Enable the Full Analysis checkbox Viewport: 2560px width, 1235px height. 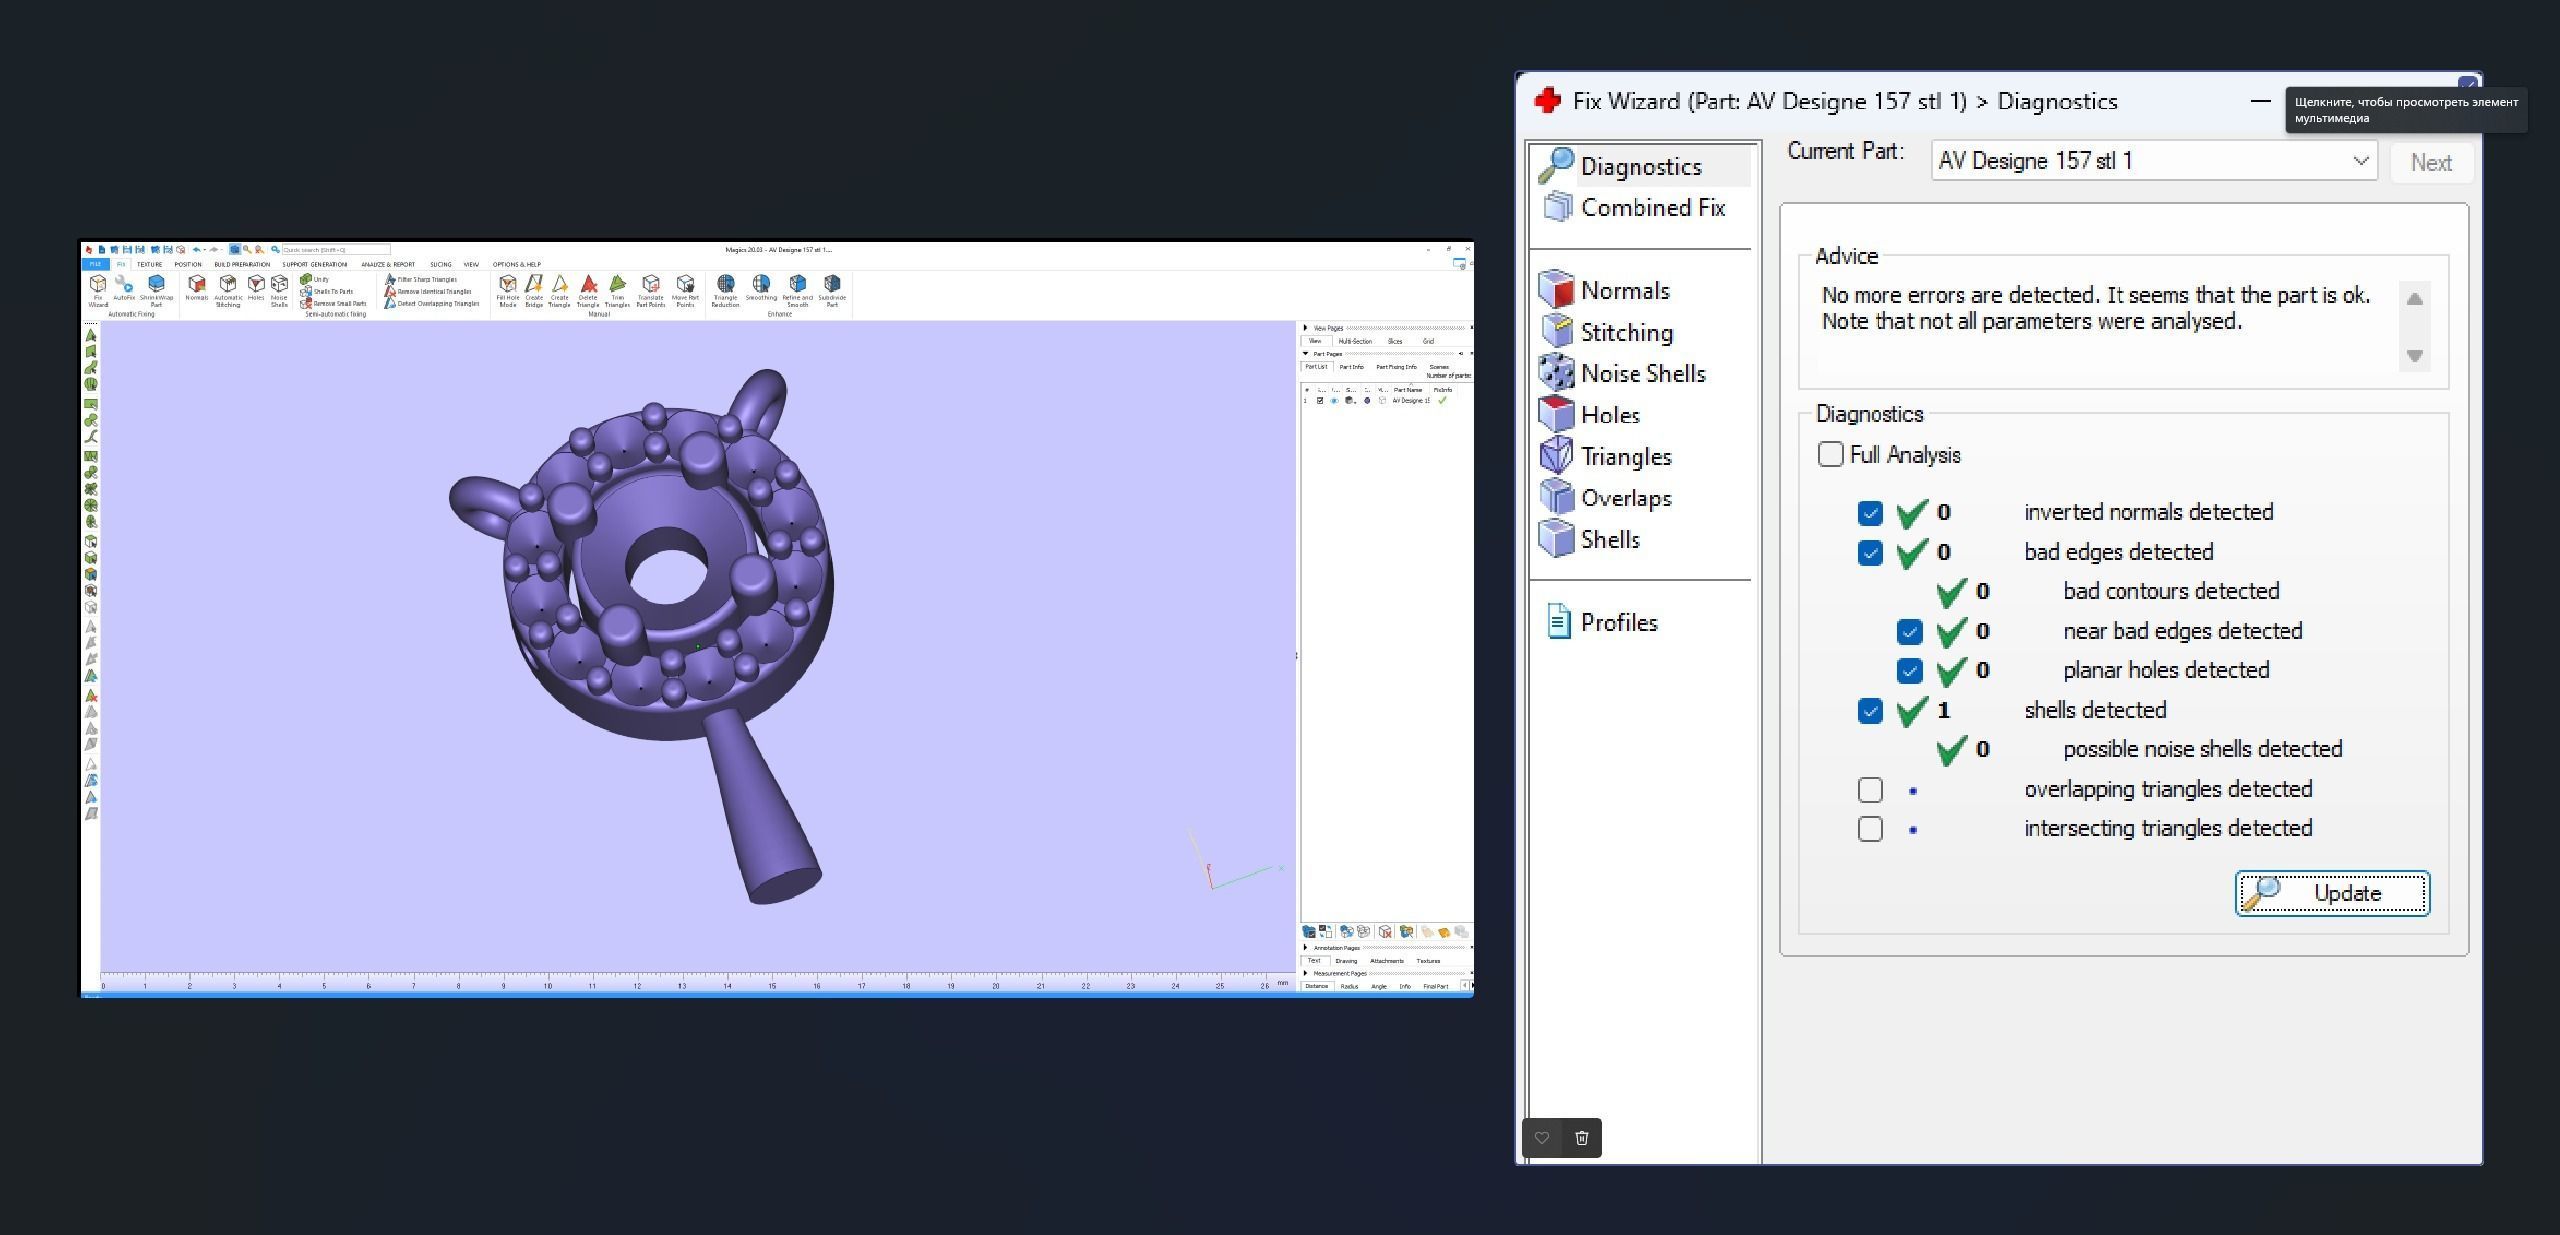[x=1830, y=454]
